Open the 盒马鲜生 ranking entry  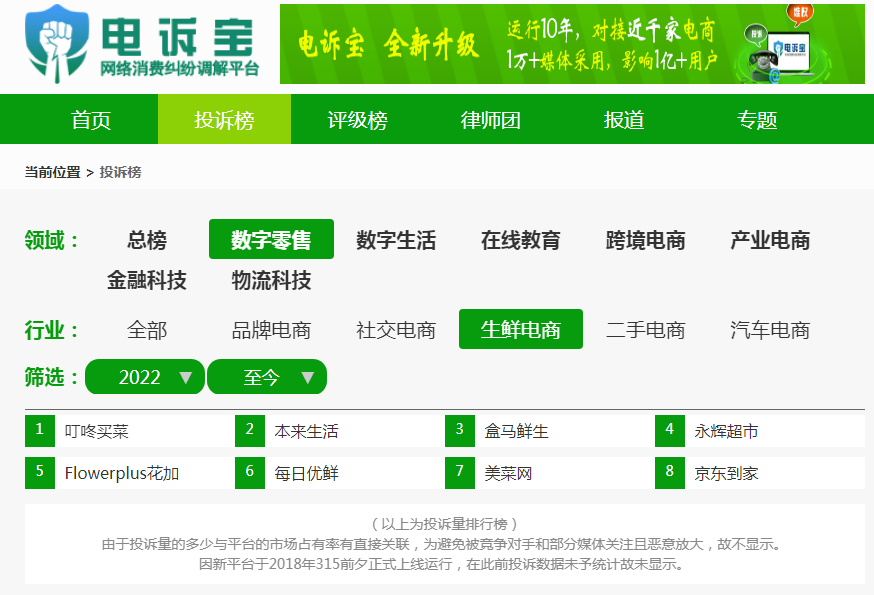pos(517,431)
